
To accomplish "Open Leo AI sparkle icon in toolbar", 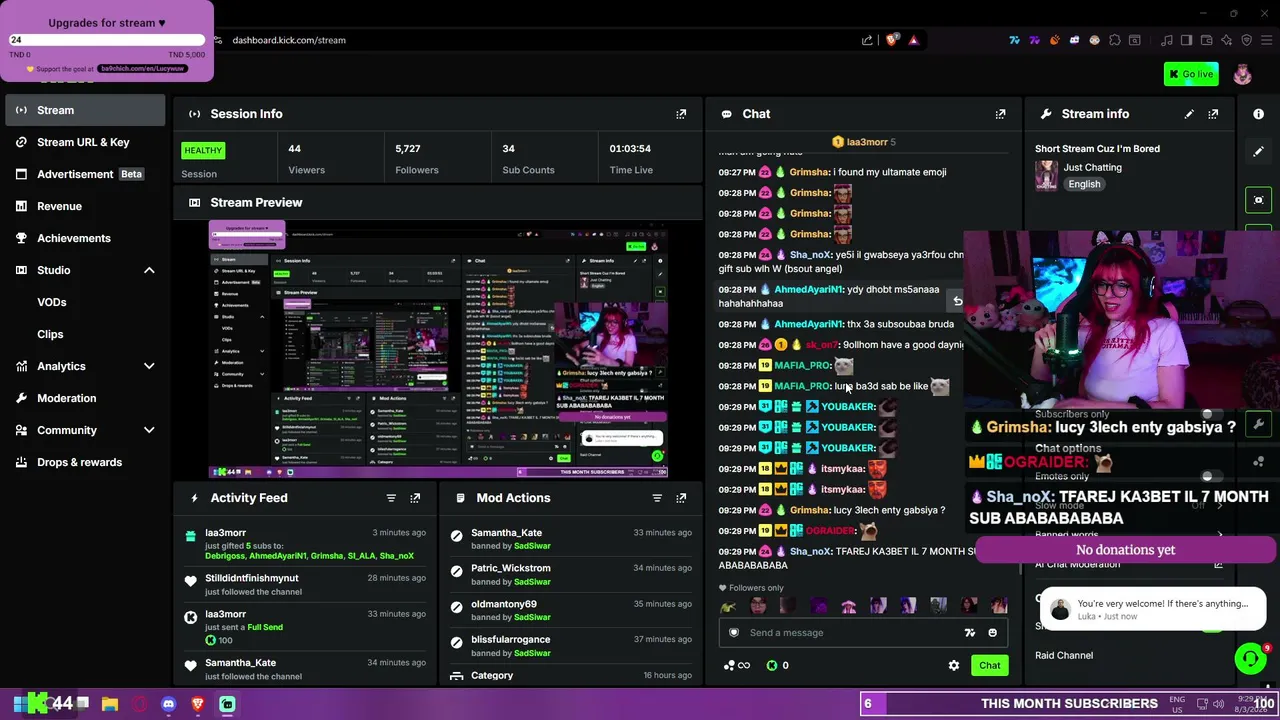I will coord(1226,40).
